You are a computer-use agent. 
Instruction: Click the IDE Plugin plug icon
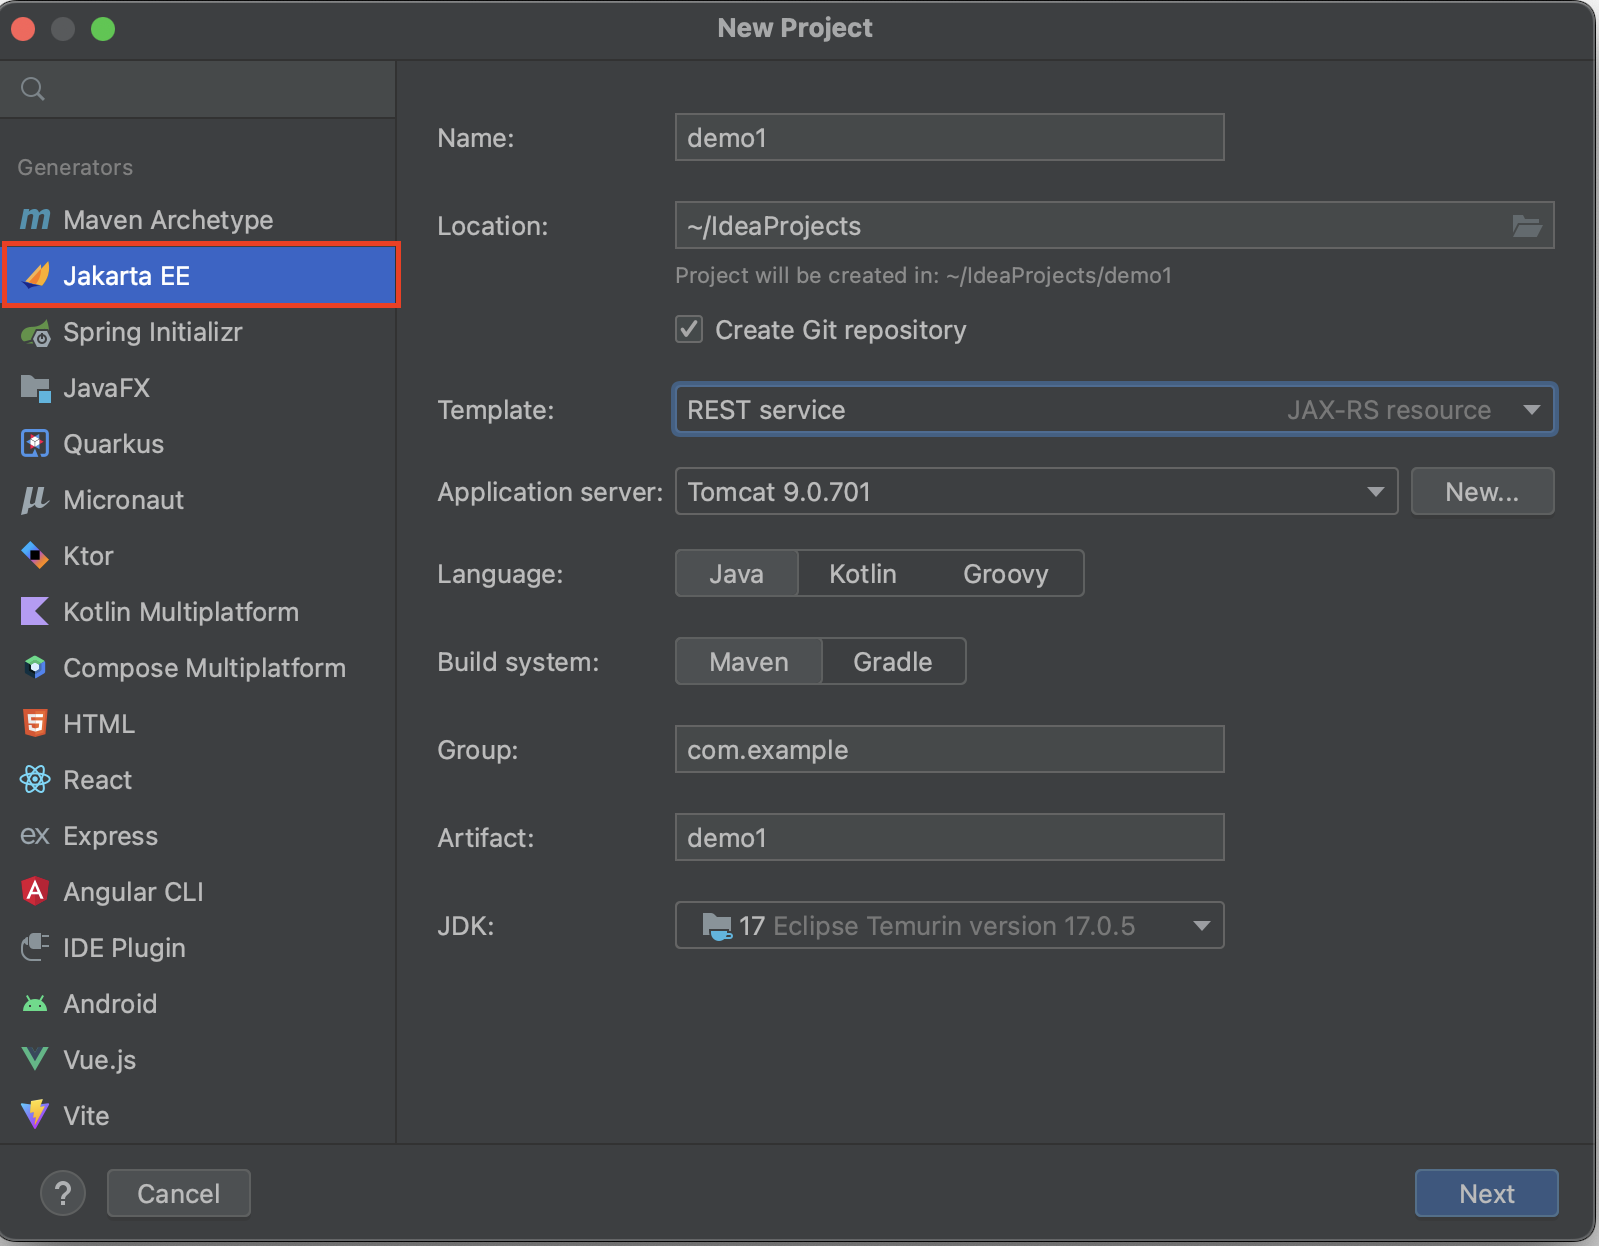click(35, 947)
